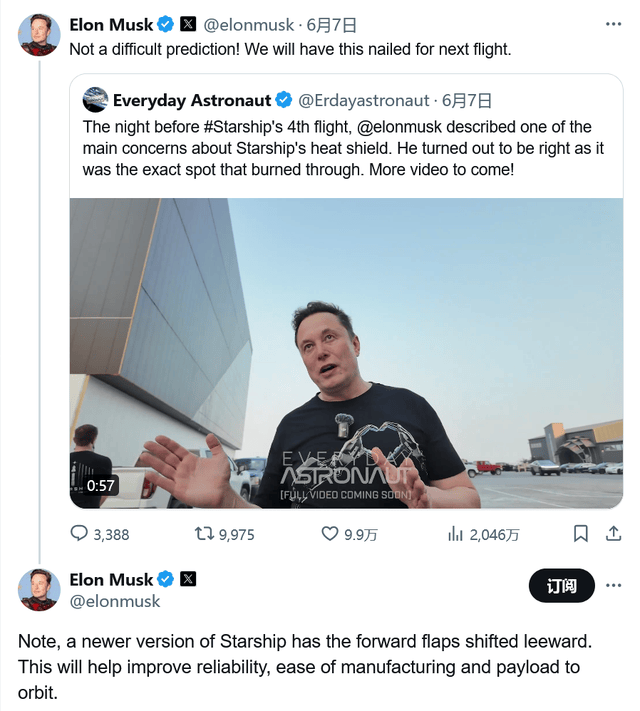Click the share upload icon

[614, 535]
